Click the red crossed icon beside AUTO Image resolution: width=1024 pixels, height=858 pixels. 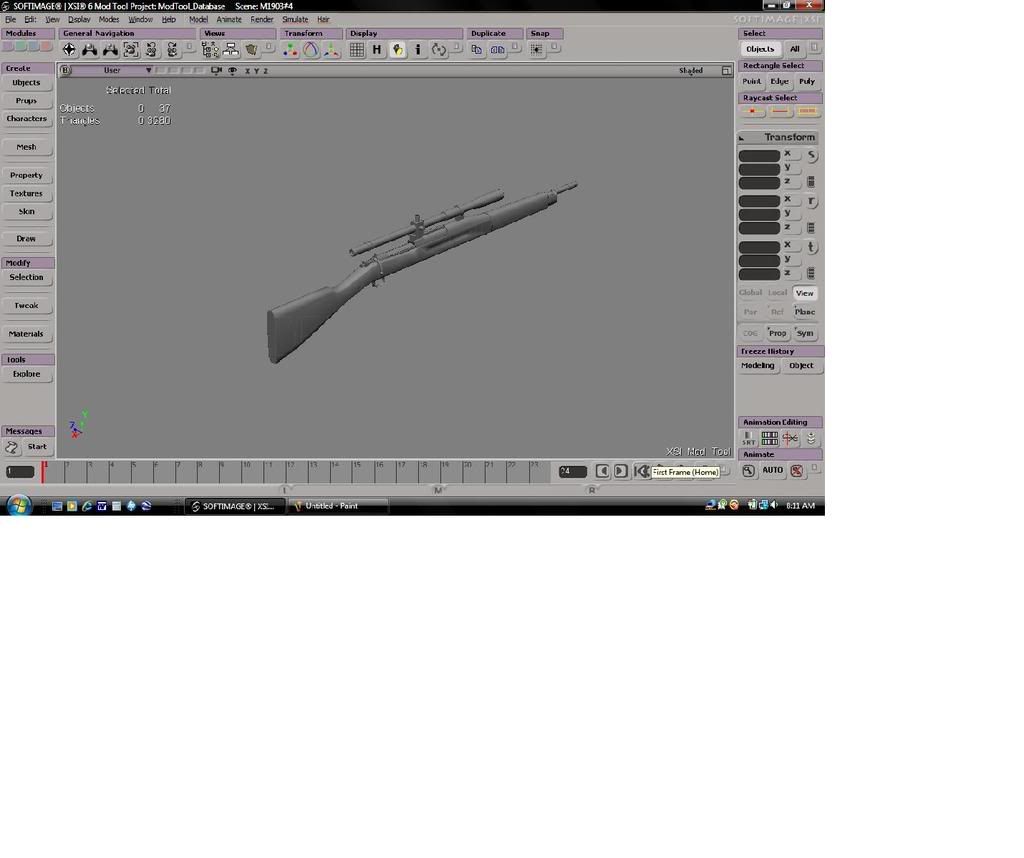[797, 471]
